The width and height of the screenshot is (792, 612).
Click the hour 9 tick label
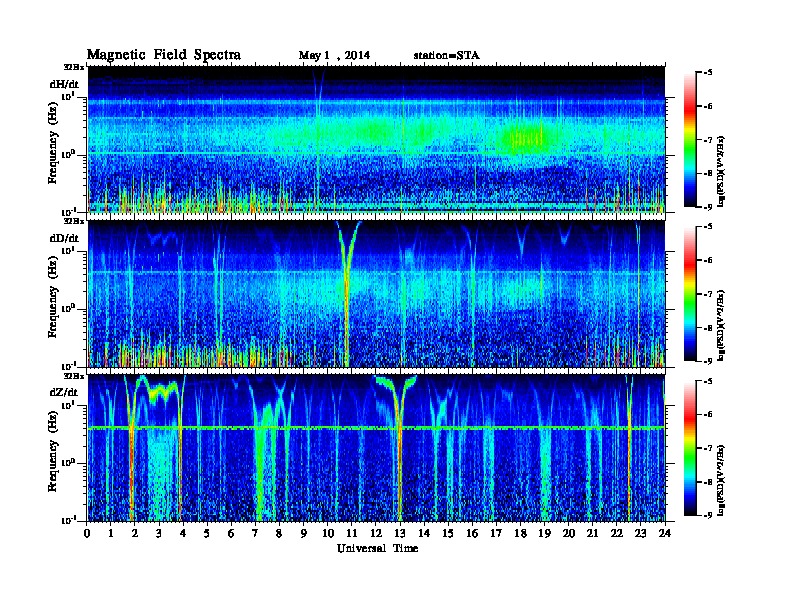point(304,533)
